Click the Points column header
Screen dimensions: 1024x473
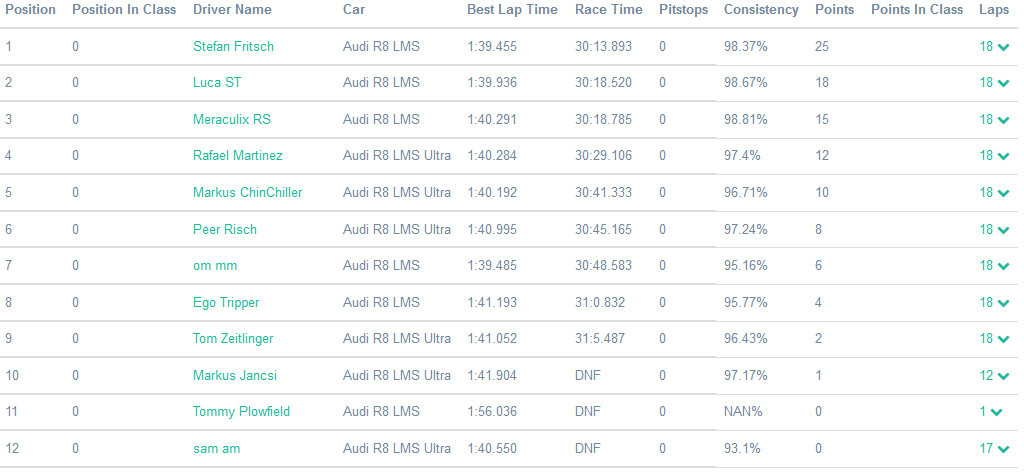coord(834,10)
